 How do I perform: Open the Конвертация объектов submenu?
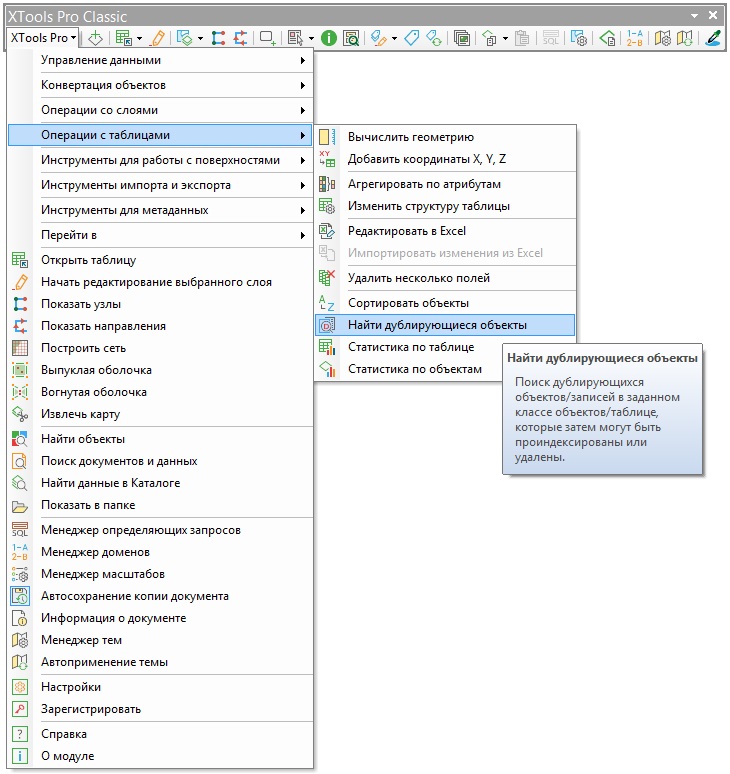coord(160,85)
